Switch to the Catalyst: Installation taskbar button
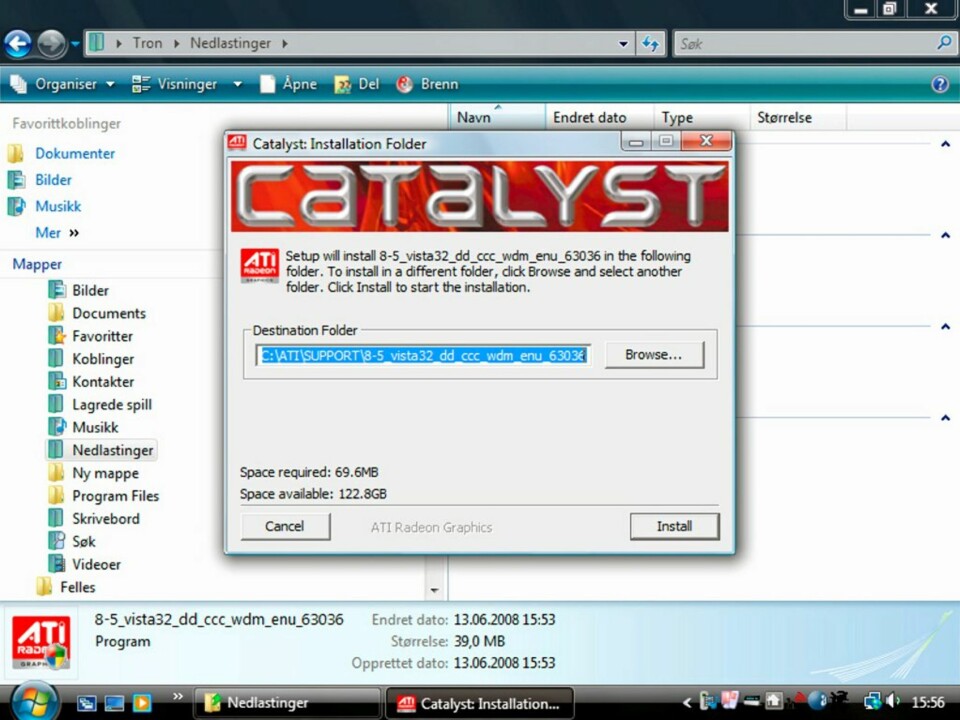960x720 pixels. pos(480,703)
